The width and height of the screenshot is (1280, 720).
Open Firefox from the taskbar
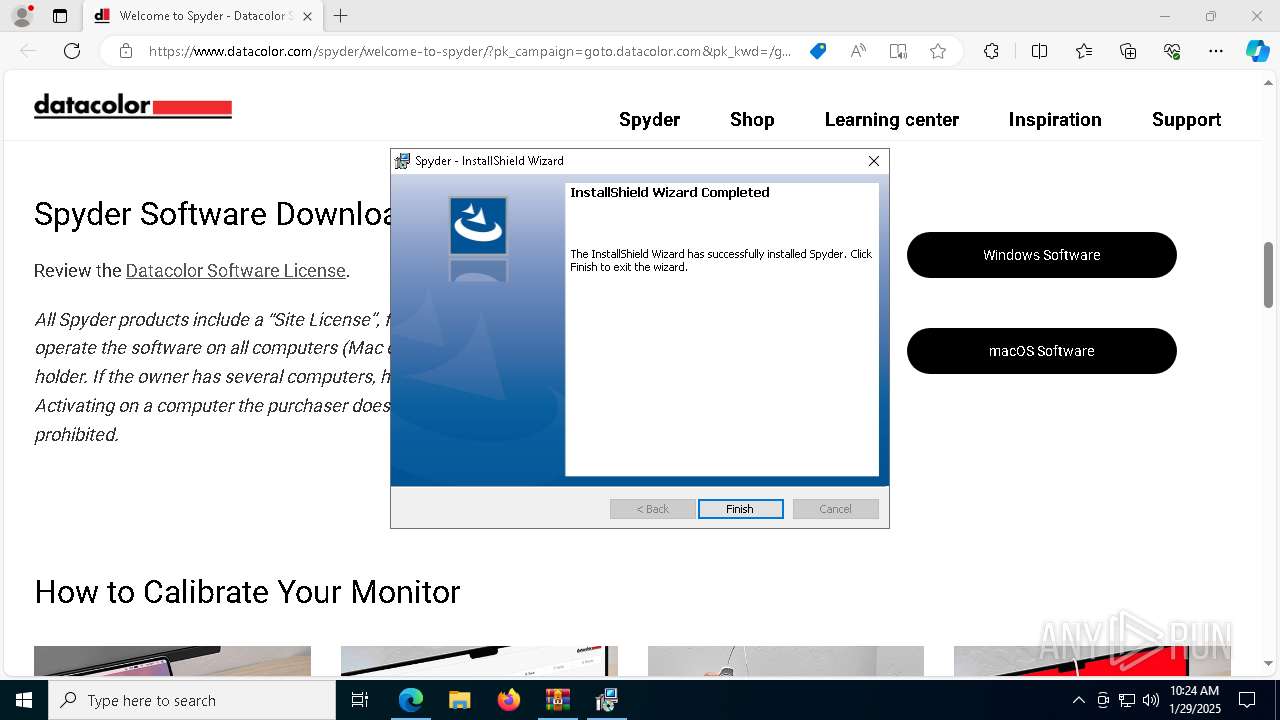tap(509, 700)
